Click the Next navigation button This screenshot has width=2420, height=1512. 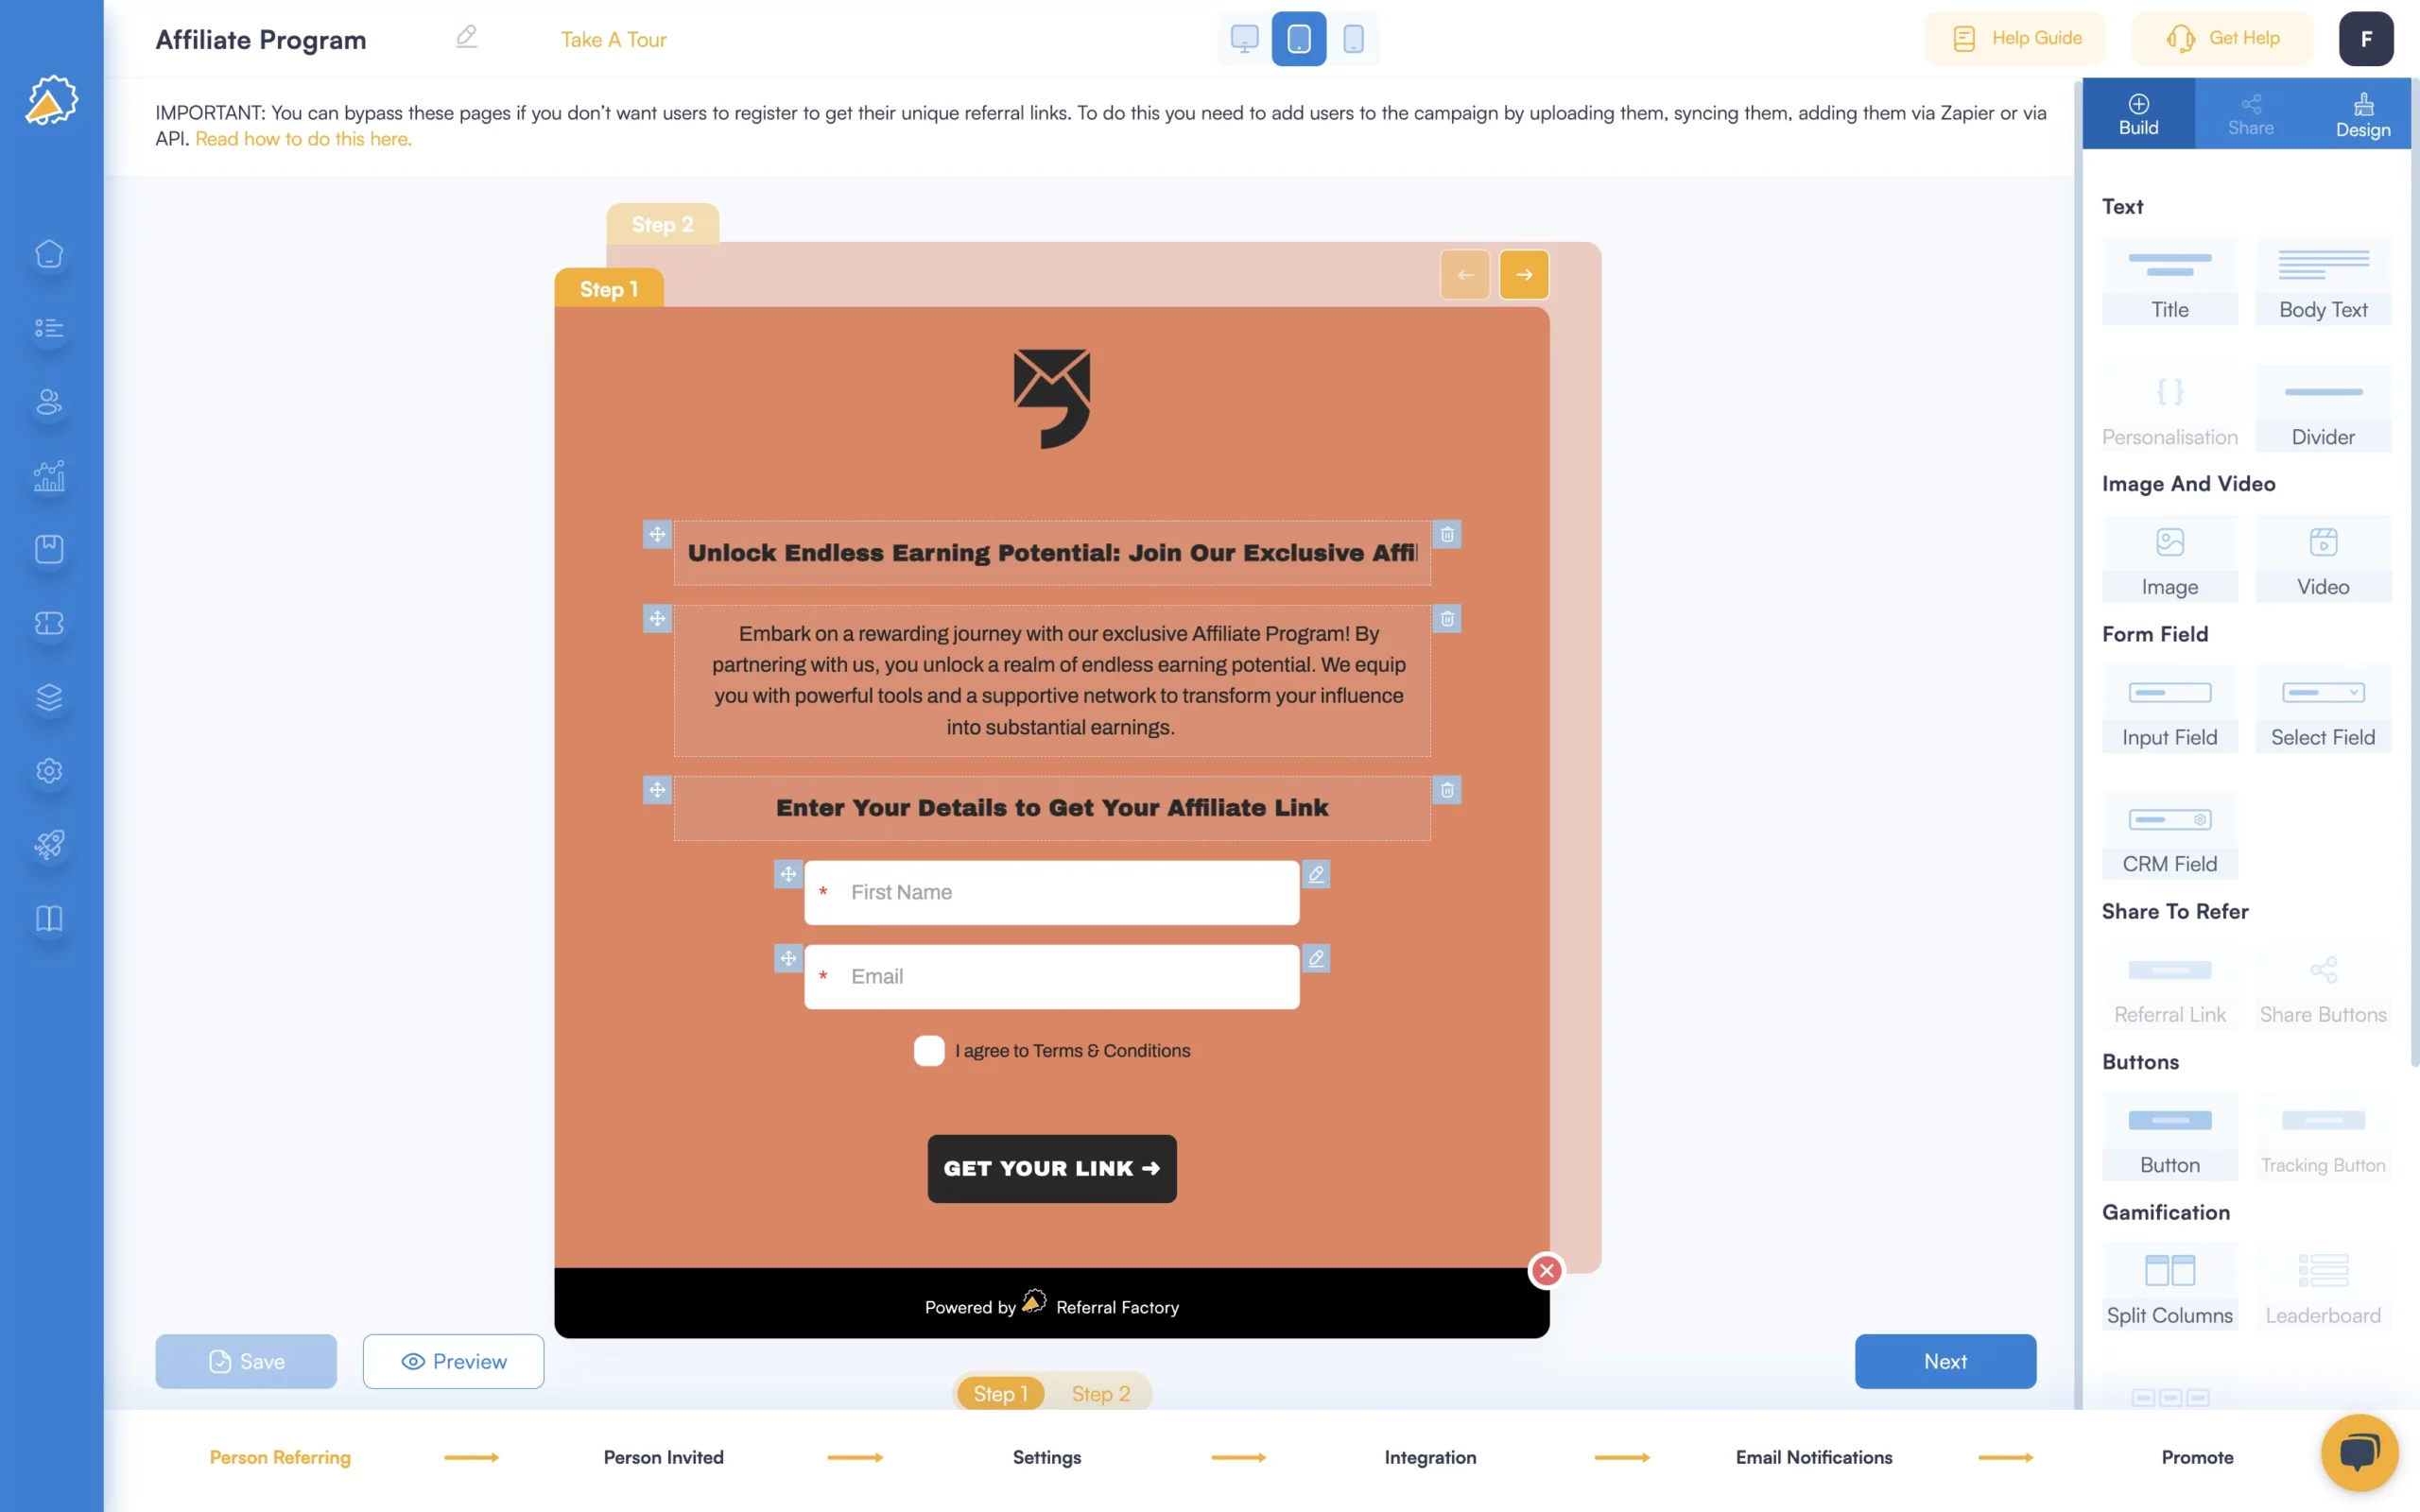click(x=1945, y=1361)
